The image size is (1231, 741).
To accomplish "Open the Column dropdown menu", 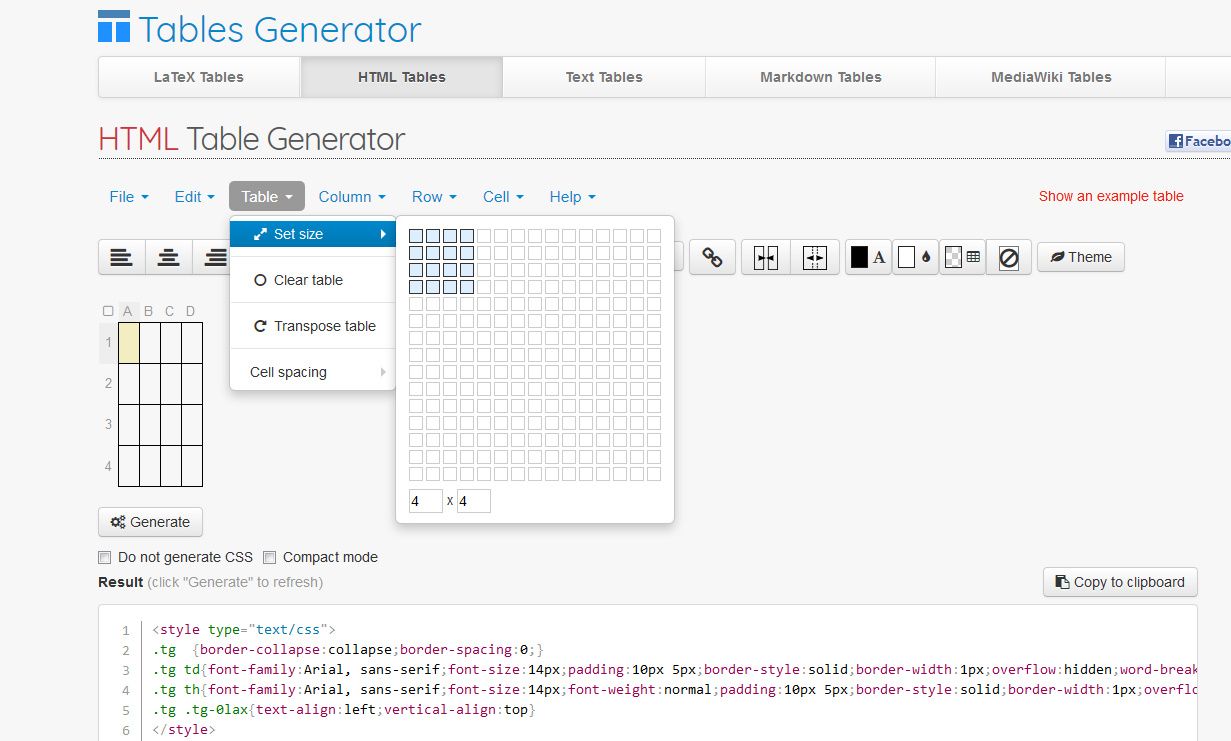I will (352, 197).
